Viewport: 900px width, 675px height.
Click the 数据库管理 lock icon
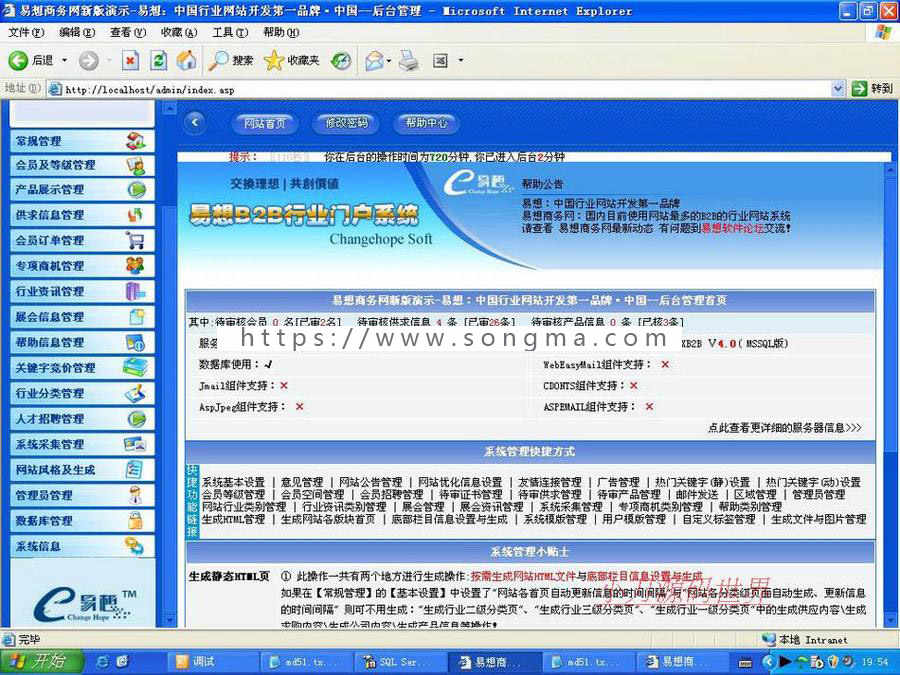tap(135, 520)
